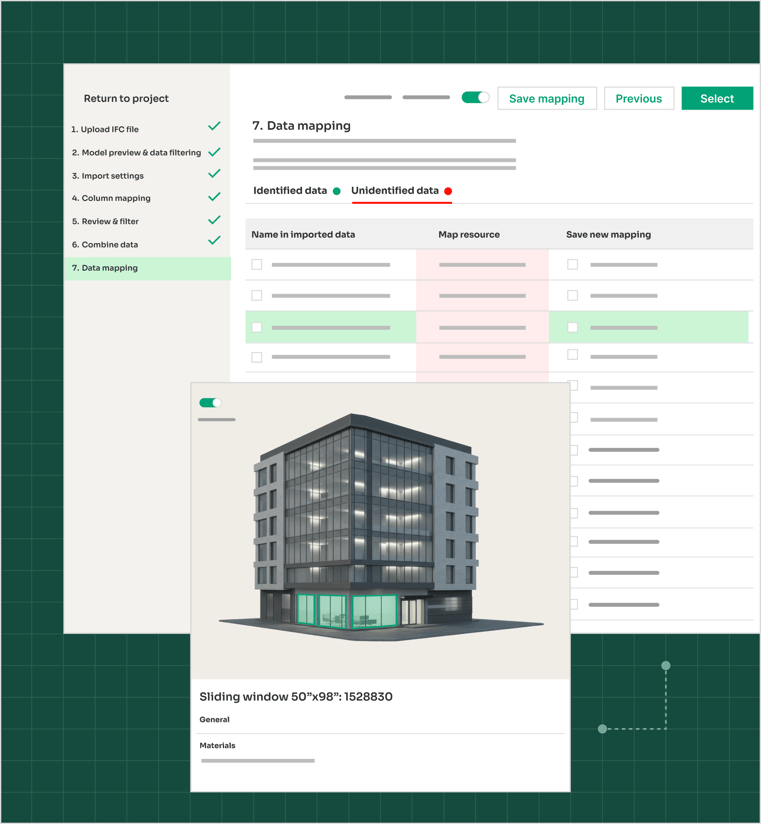Screen dimensions: 761x824
Task: Toggle the green switch beside Save mapping
Action: pos(475,98)
